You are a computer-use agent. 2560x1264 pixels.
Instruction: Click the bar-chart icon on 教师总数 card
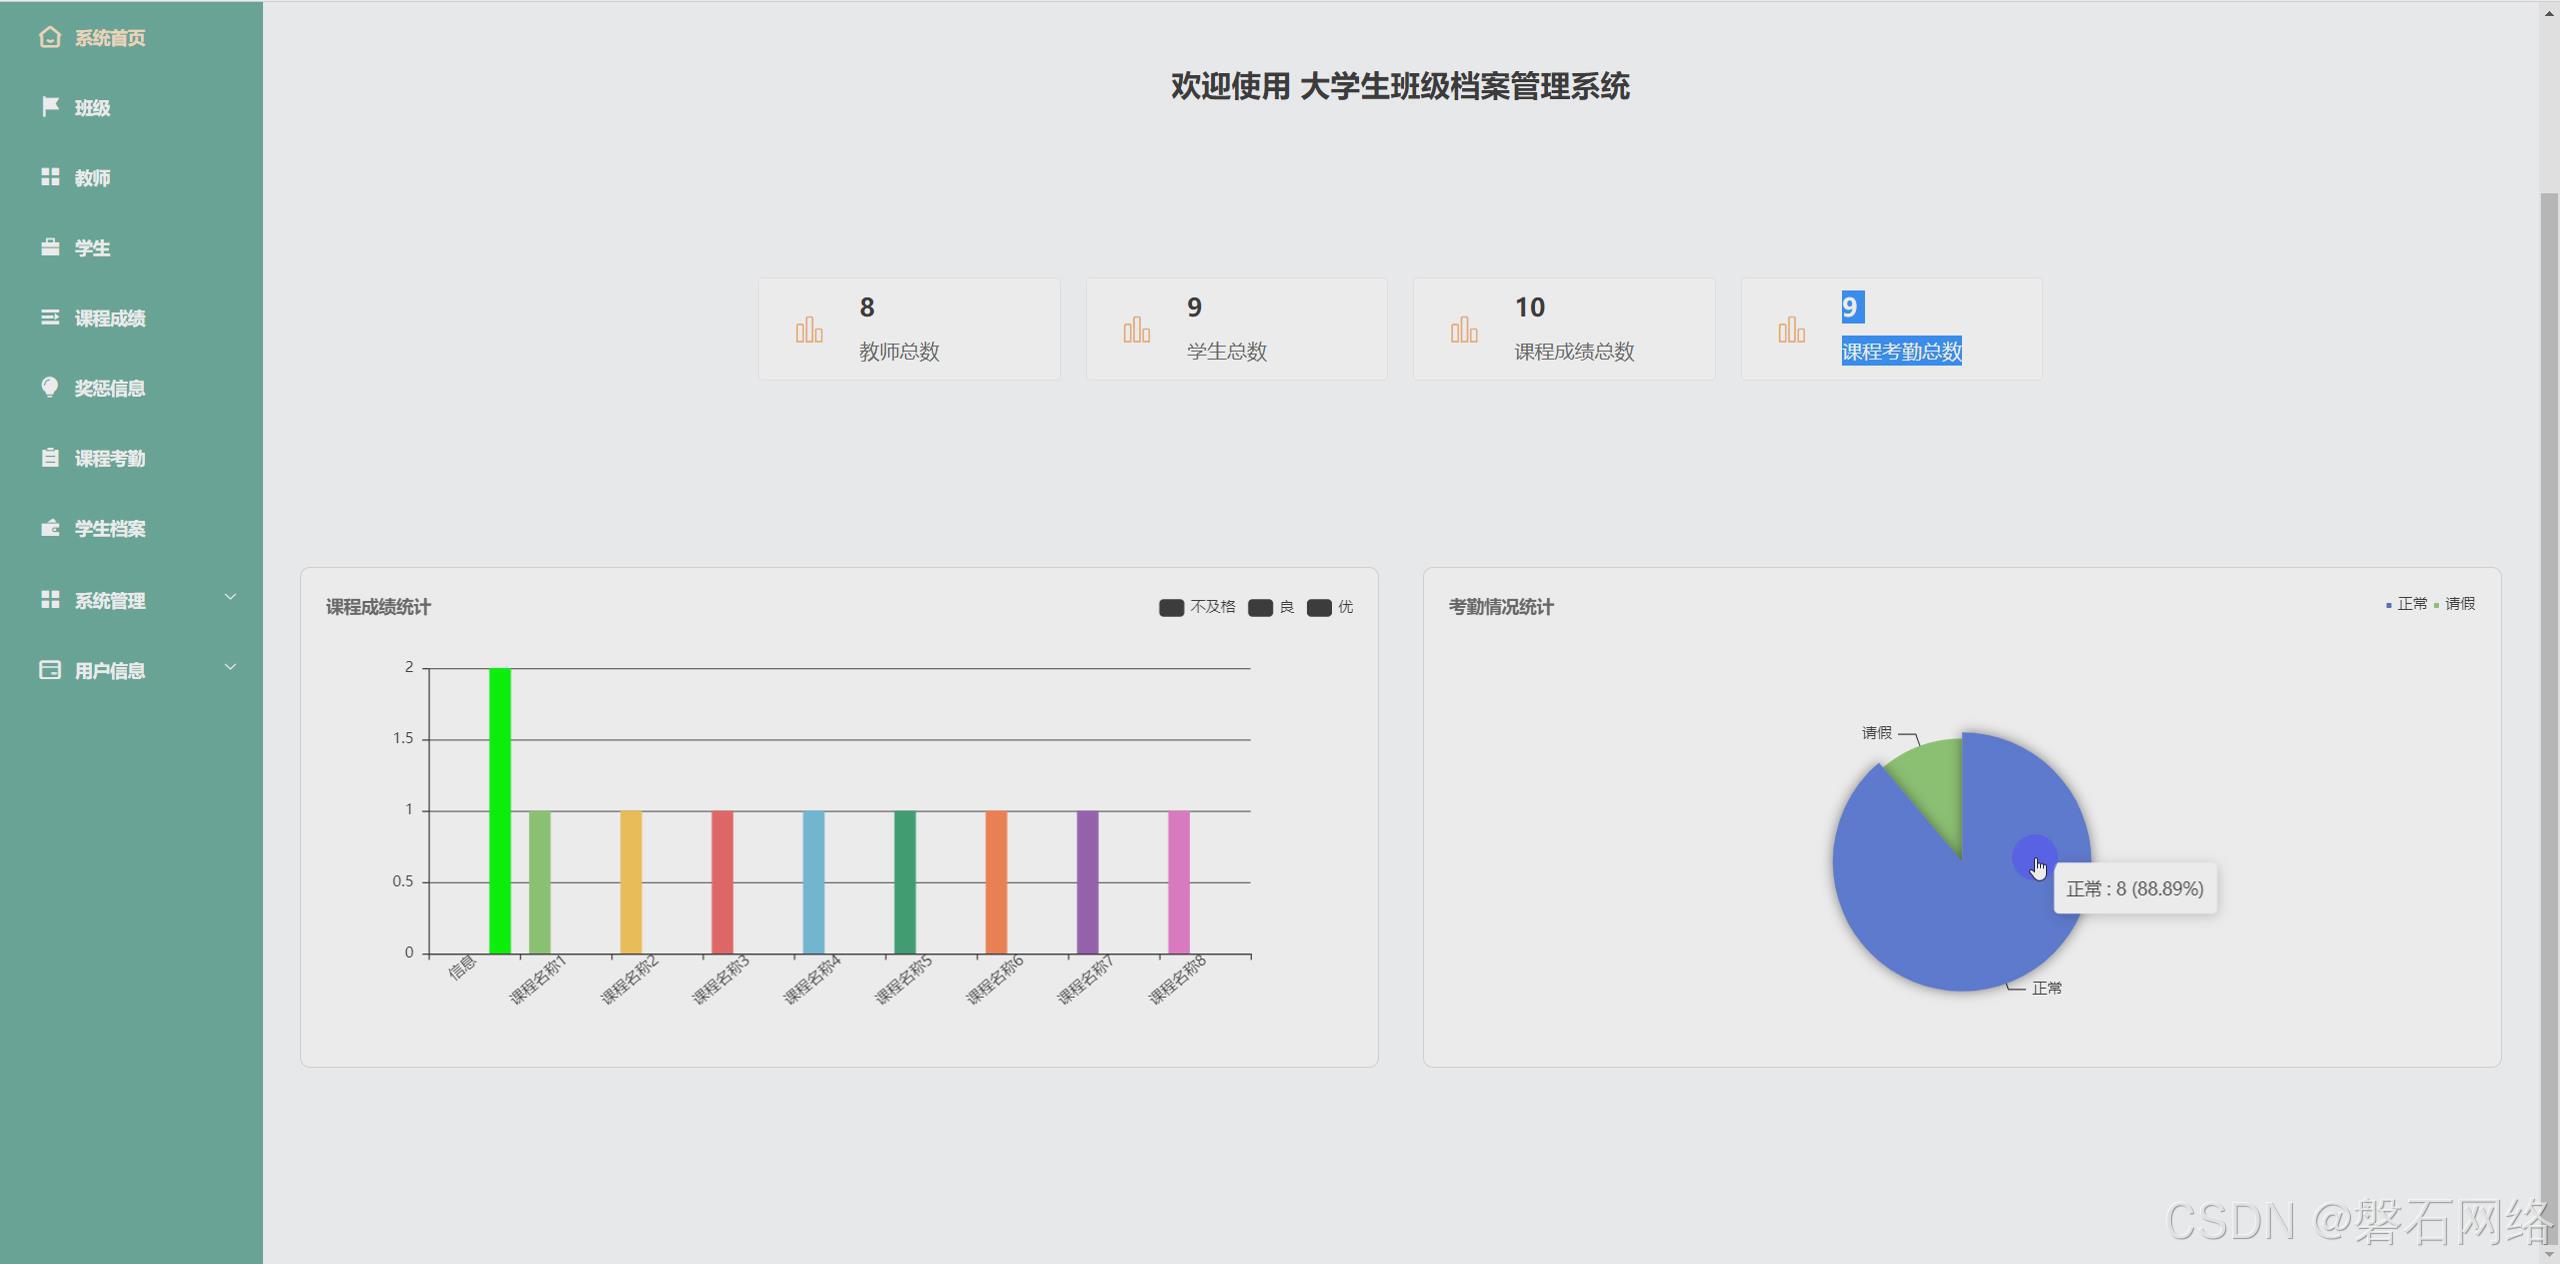pos(808,328)
